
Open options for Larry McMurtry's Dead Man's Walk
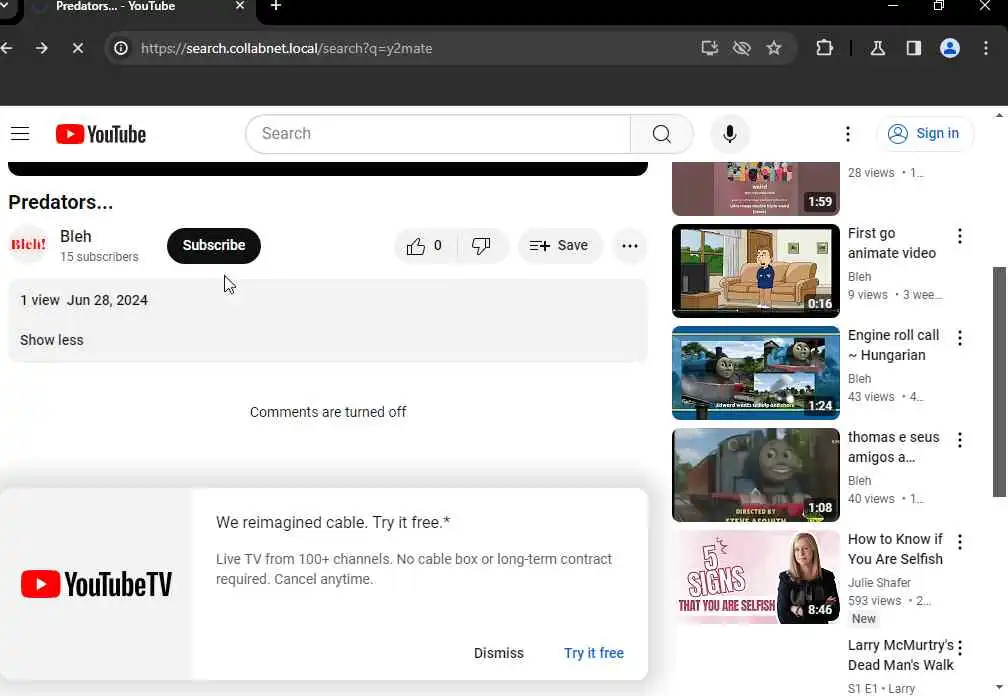pos(960,647)
